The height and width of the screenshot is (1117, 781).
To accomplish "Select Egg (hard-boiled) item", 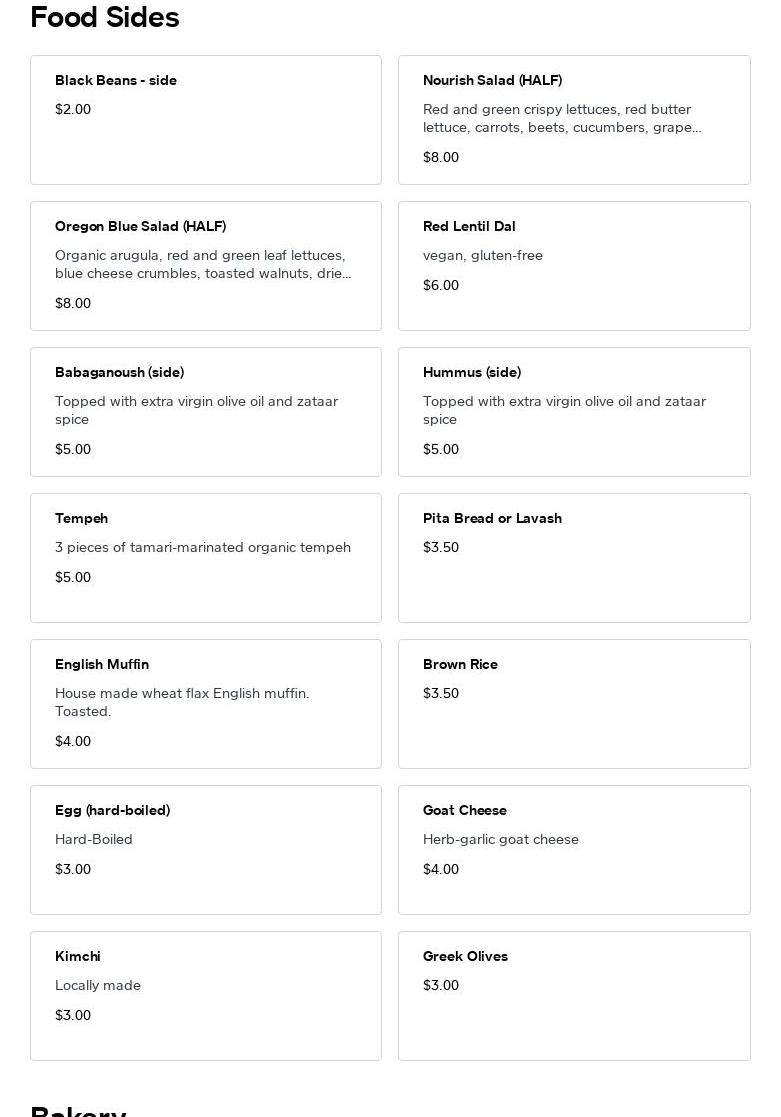I will coord(206,850).
